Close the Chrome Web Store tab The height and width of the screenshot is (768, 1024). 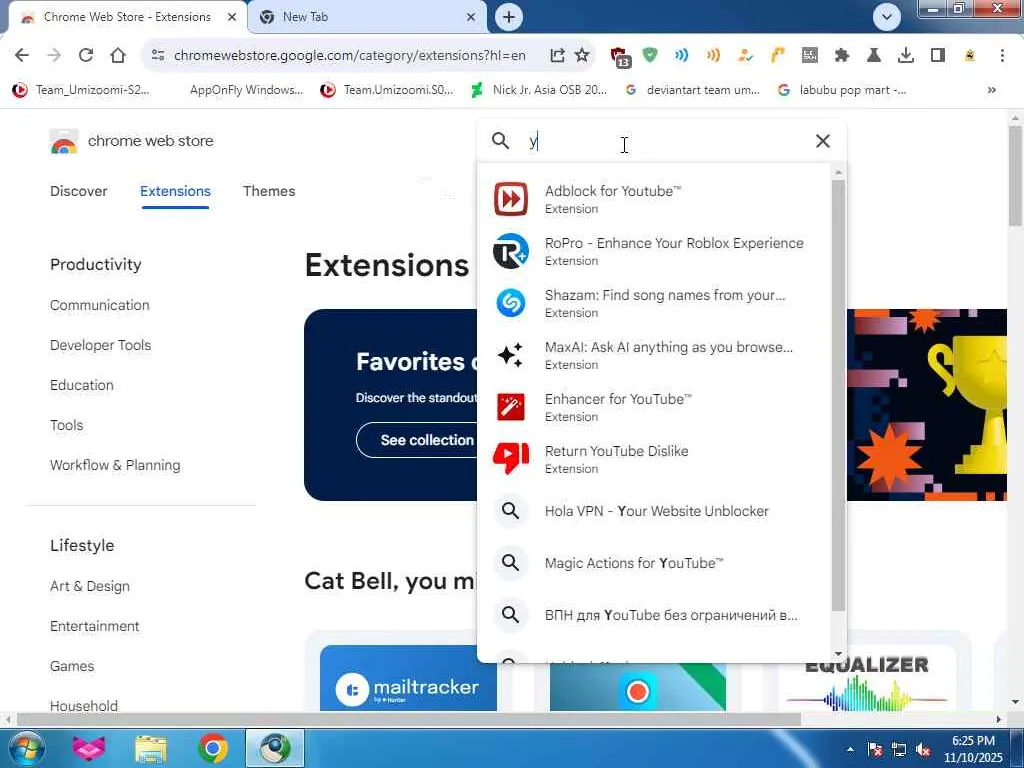click(232, 17)
